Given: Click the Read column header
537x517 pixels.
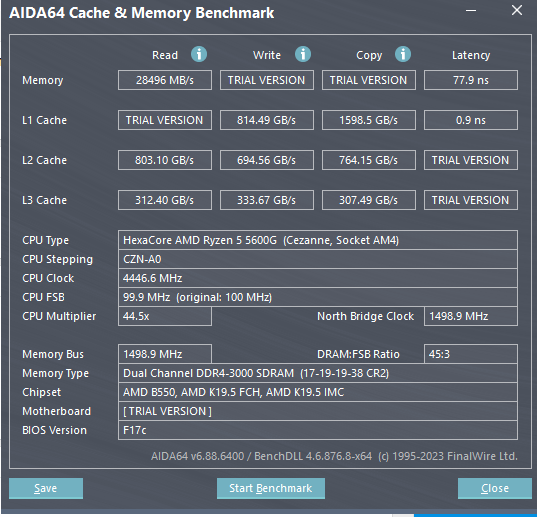Looking at the screenshot, I should tap(165, 55).
